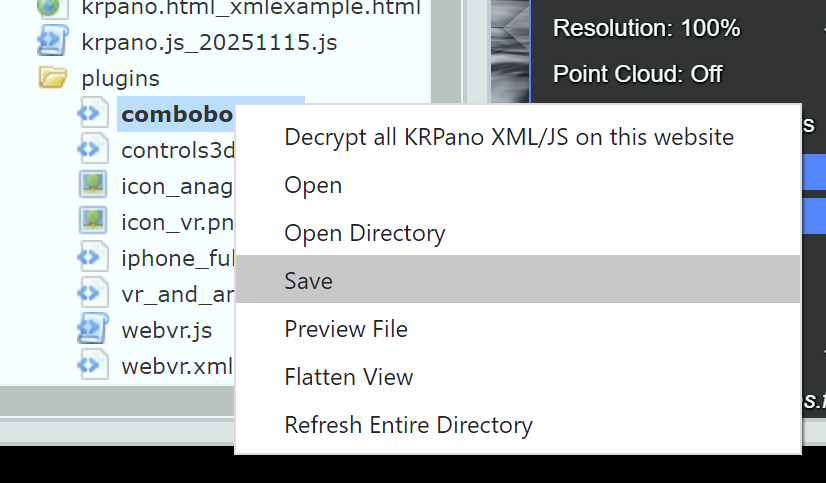Click the combobox file code icon

tap(92, 114)
